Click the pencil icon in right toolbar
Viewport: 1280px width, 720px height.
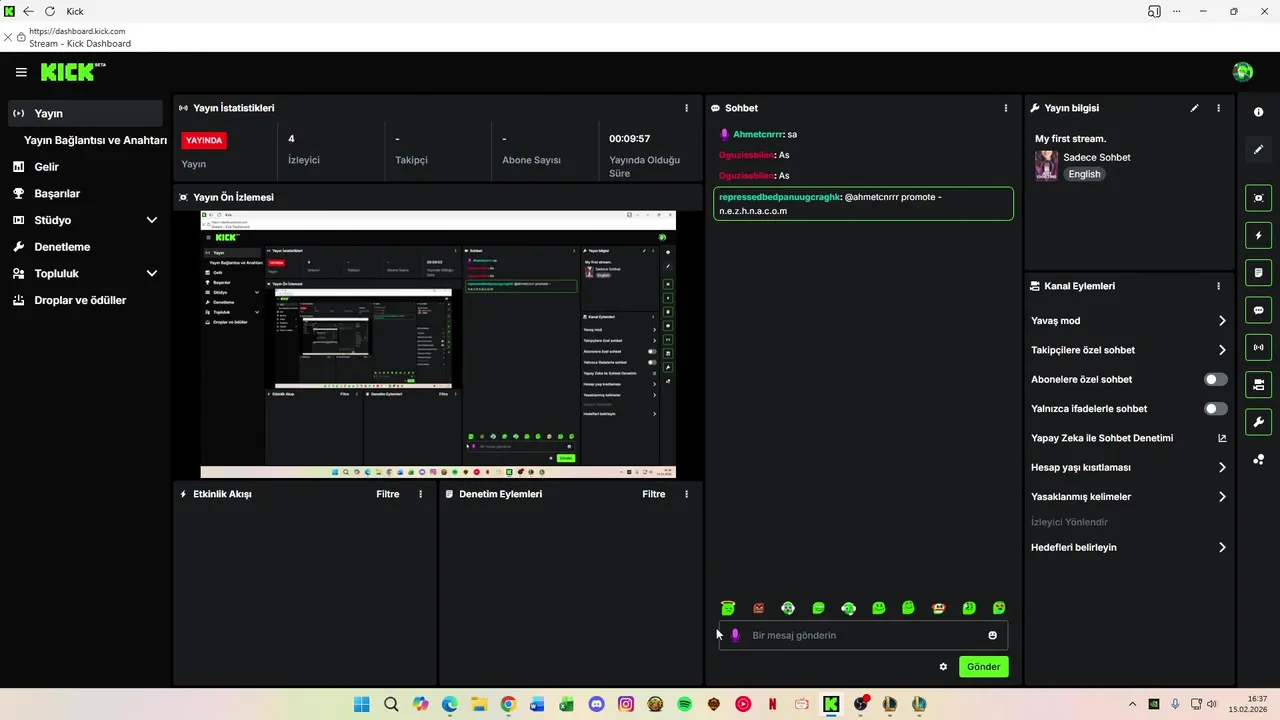[x=1259, y=149]
